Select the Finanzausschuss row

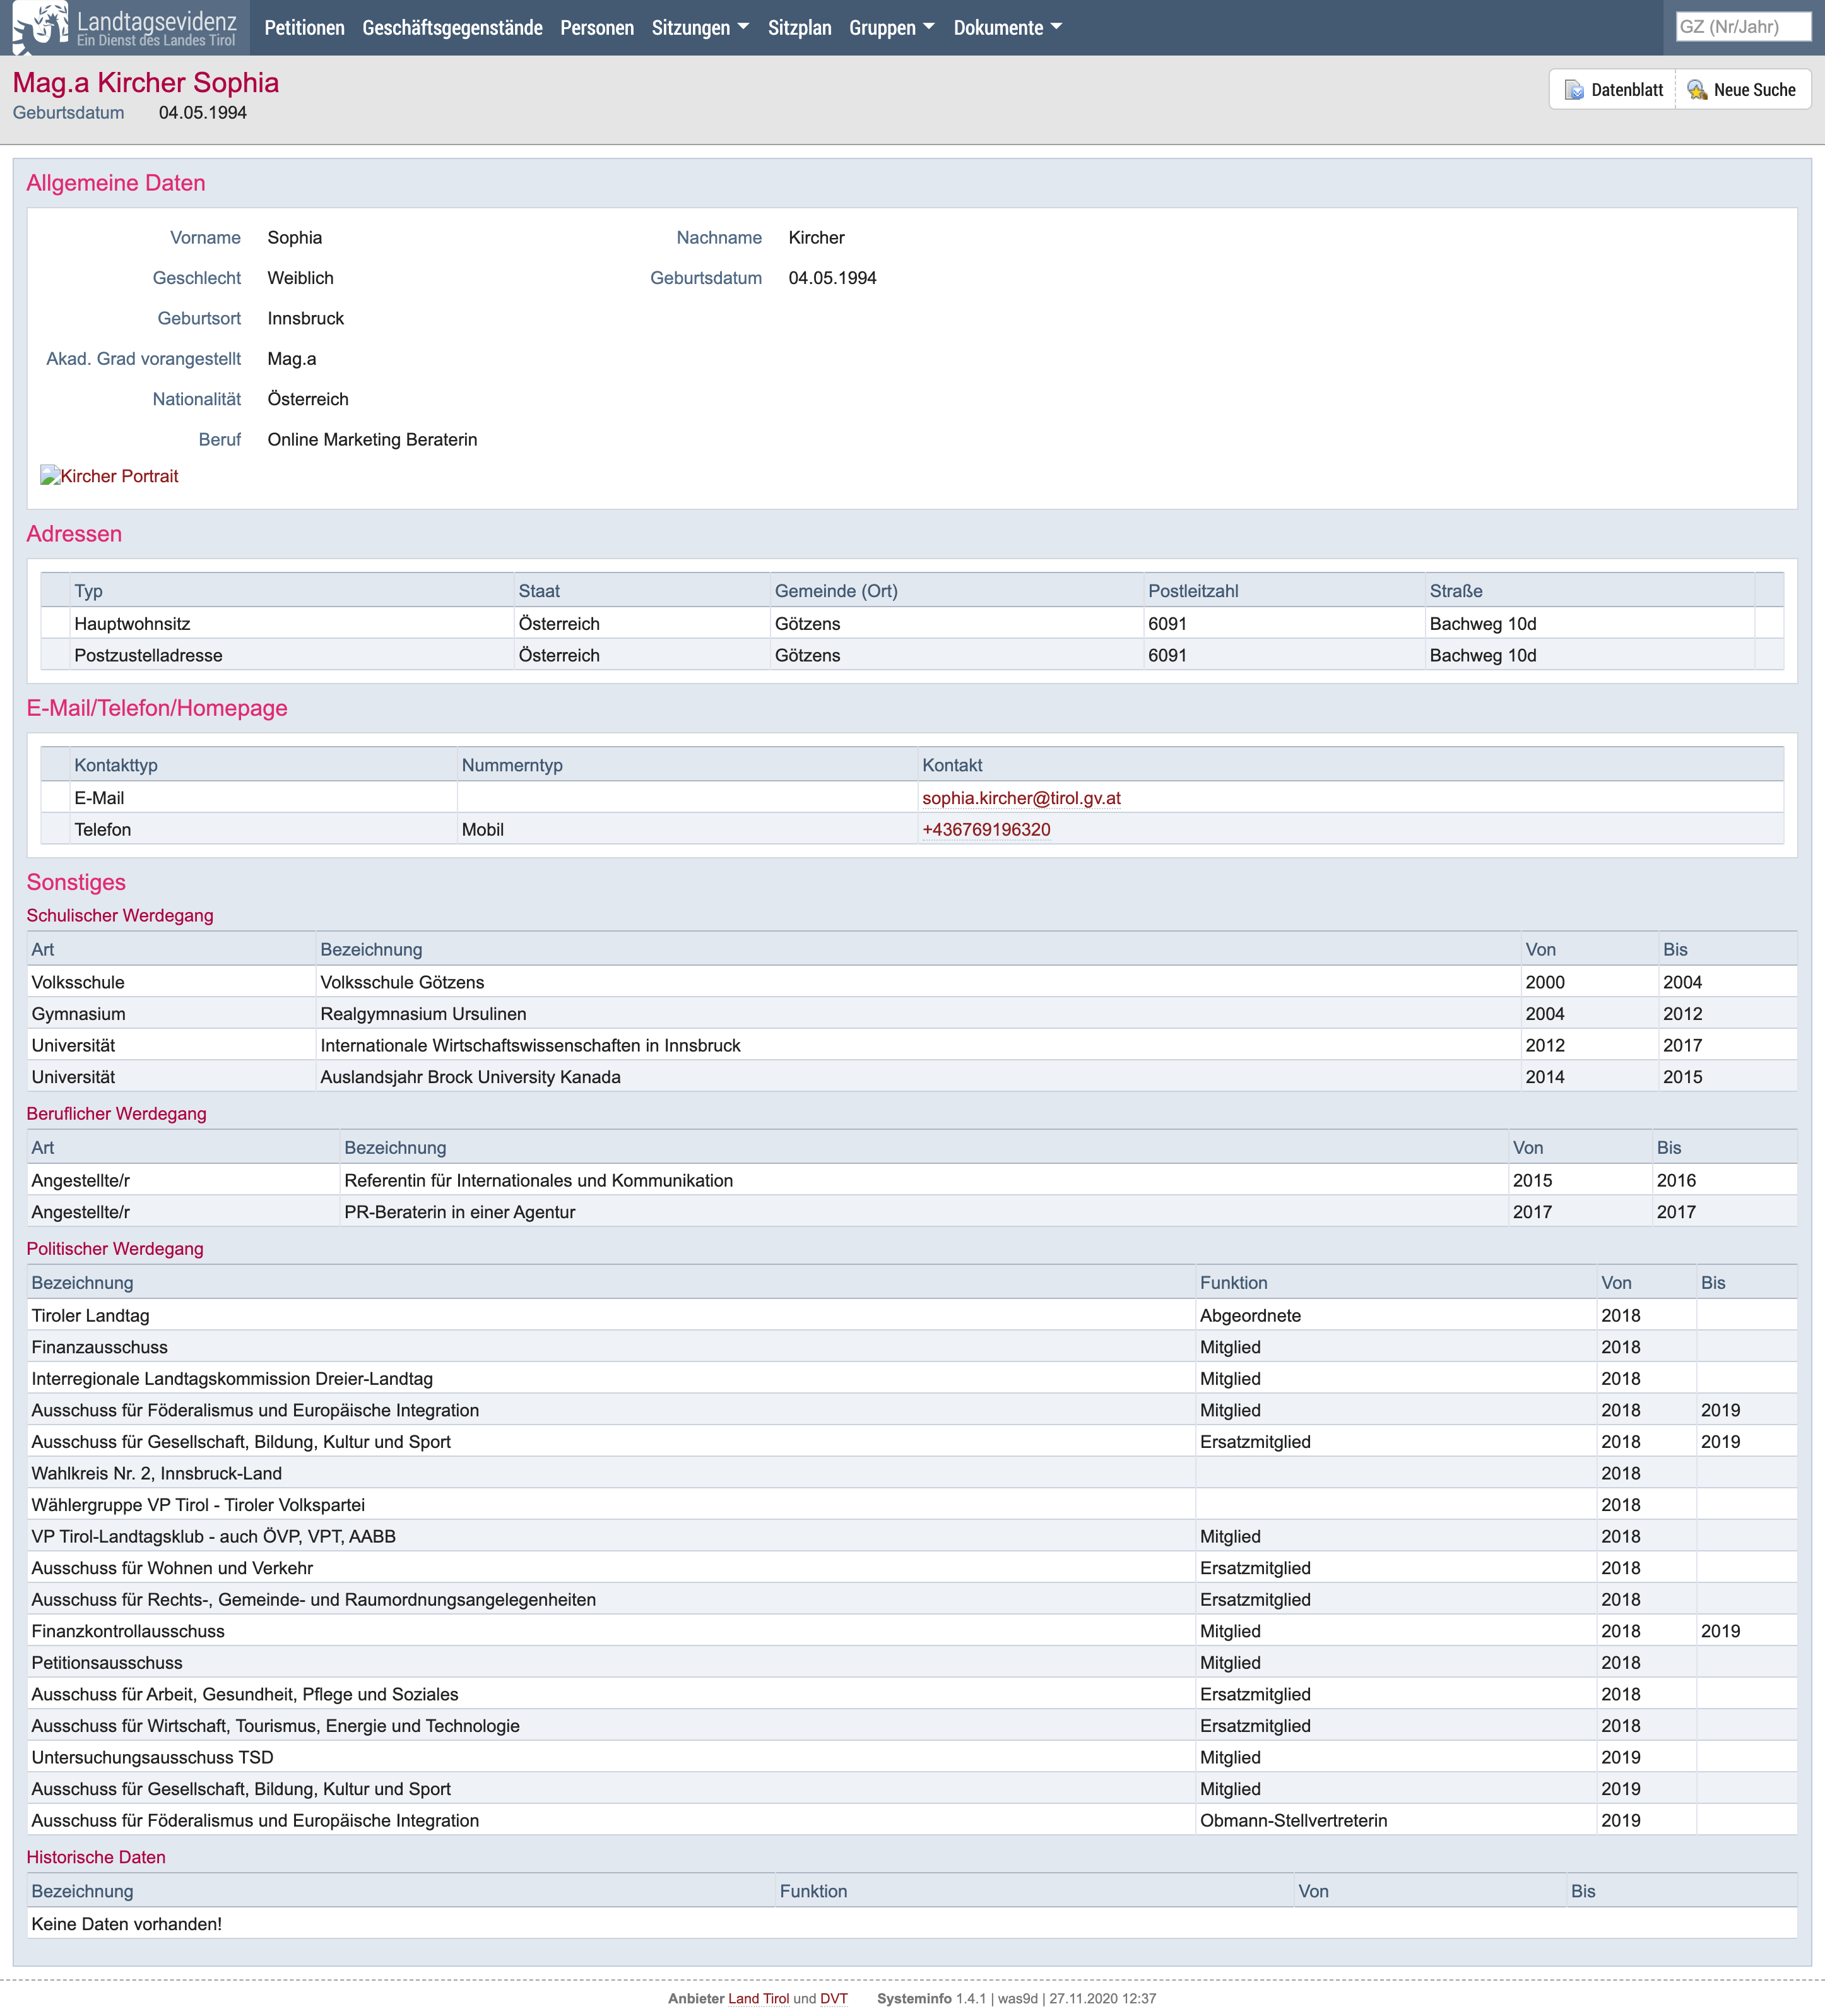[912, 1347]
